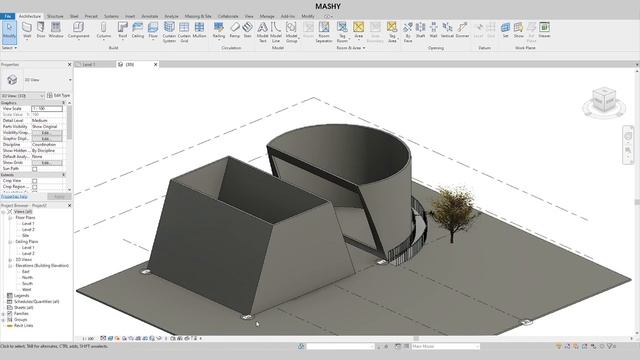Toggle the Crop View checkbox
This screenshot has width=640, height=360.
[x=35, y=181]
